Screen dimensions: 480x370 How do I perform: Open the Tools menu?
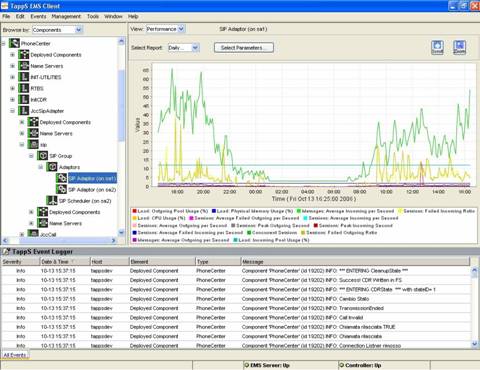tap(93, 16)
